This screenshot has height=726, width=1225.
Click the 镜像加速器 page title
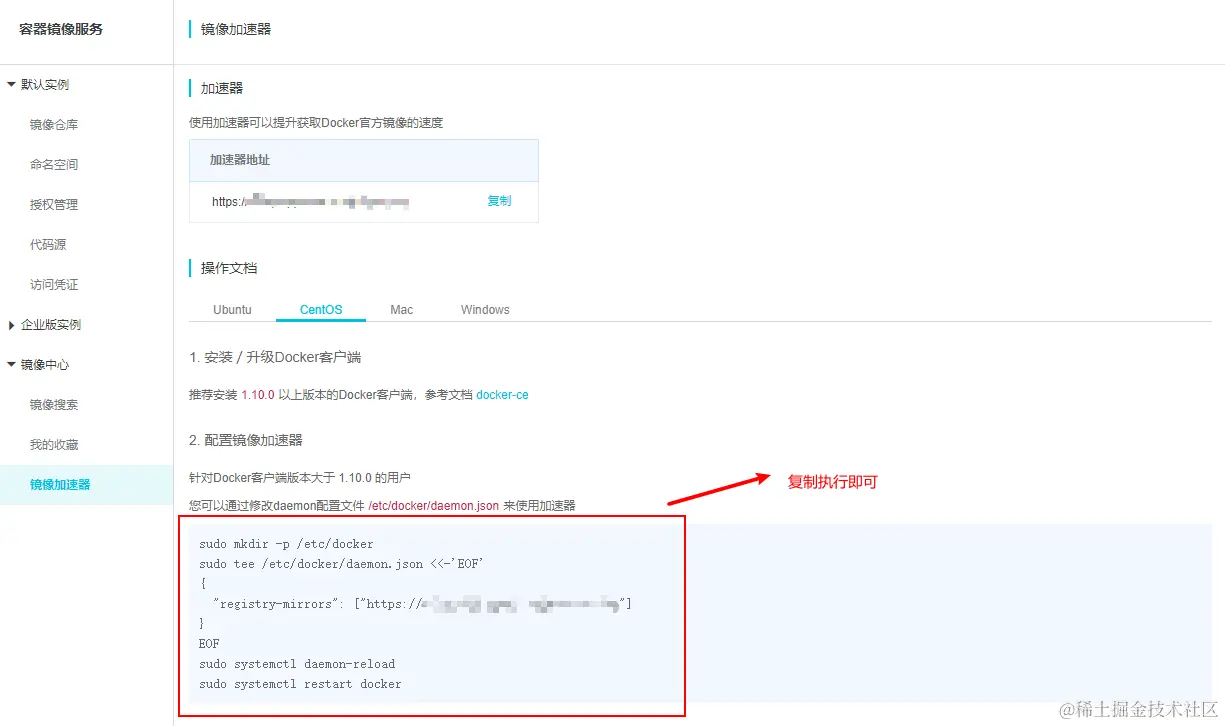236,30
